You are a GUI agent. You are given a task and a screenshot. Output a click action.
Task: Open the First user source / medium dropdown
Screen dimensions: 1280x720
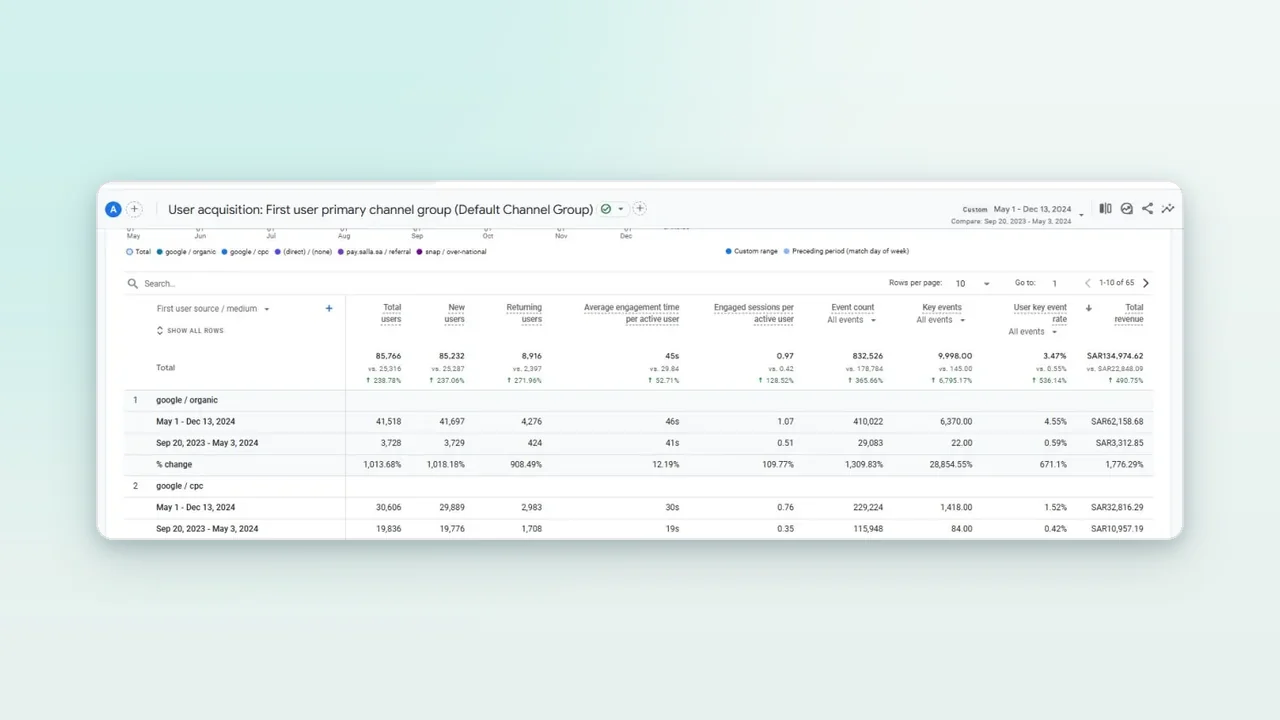click(x=213, y=309)
